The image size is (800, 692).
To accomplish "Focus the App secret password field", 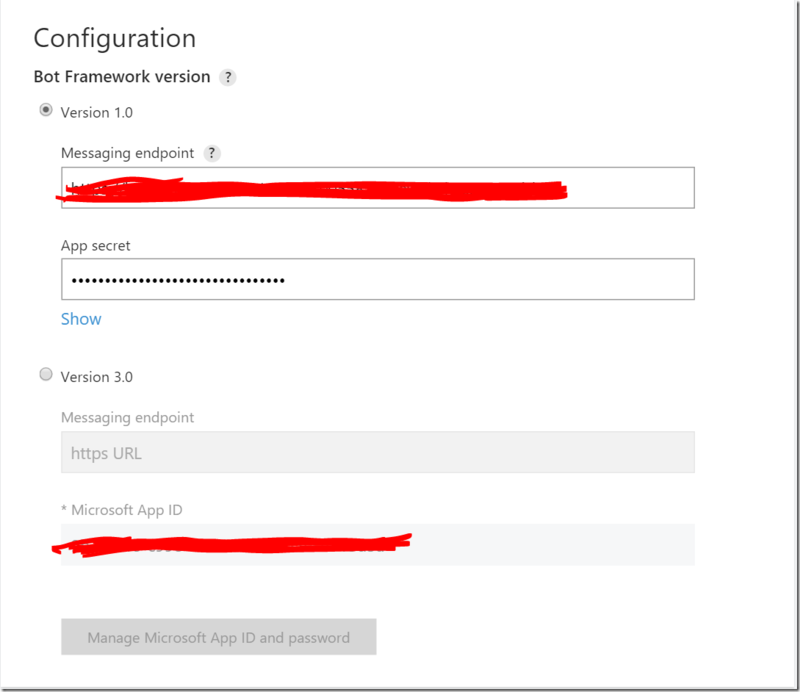I will click(378, 279).
